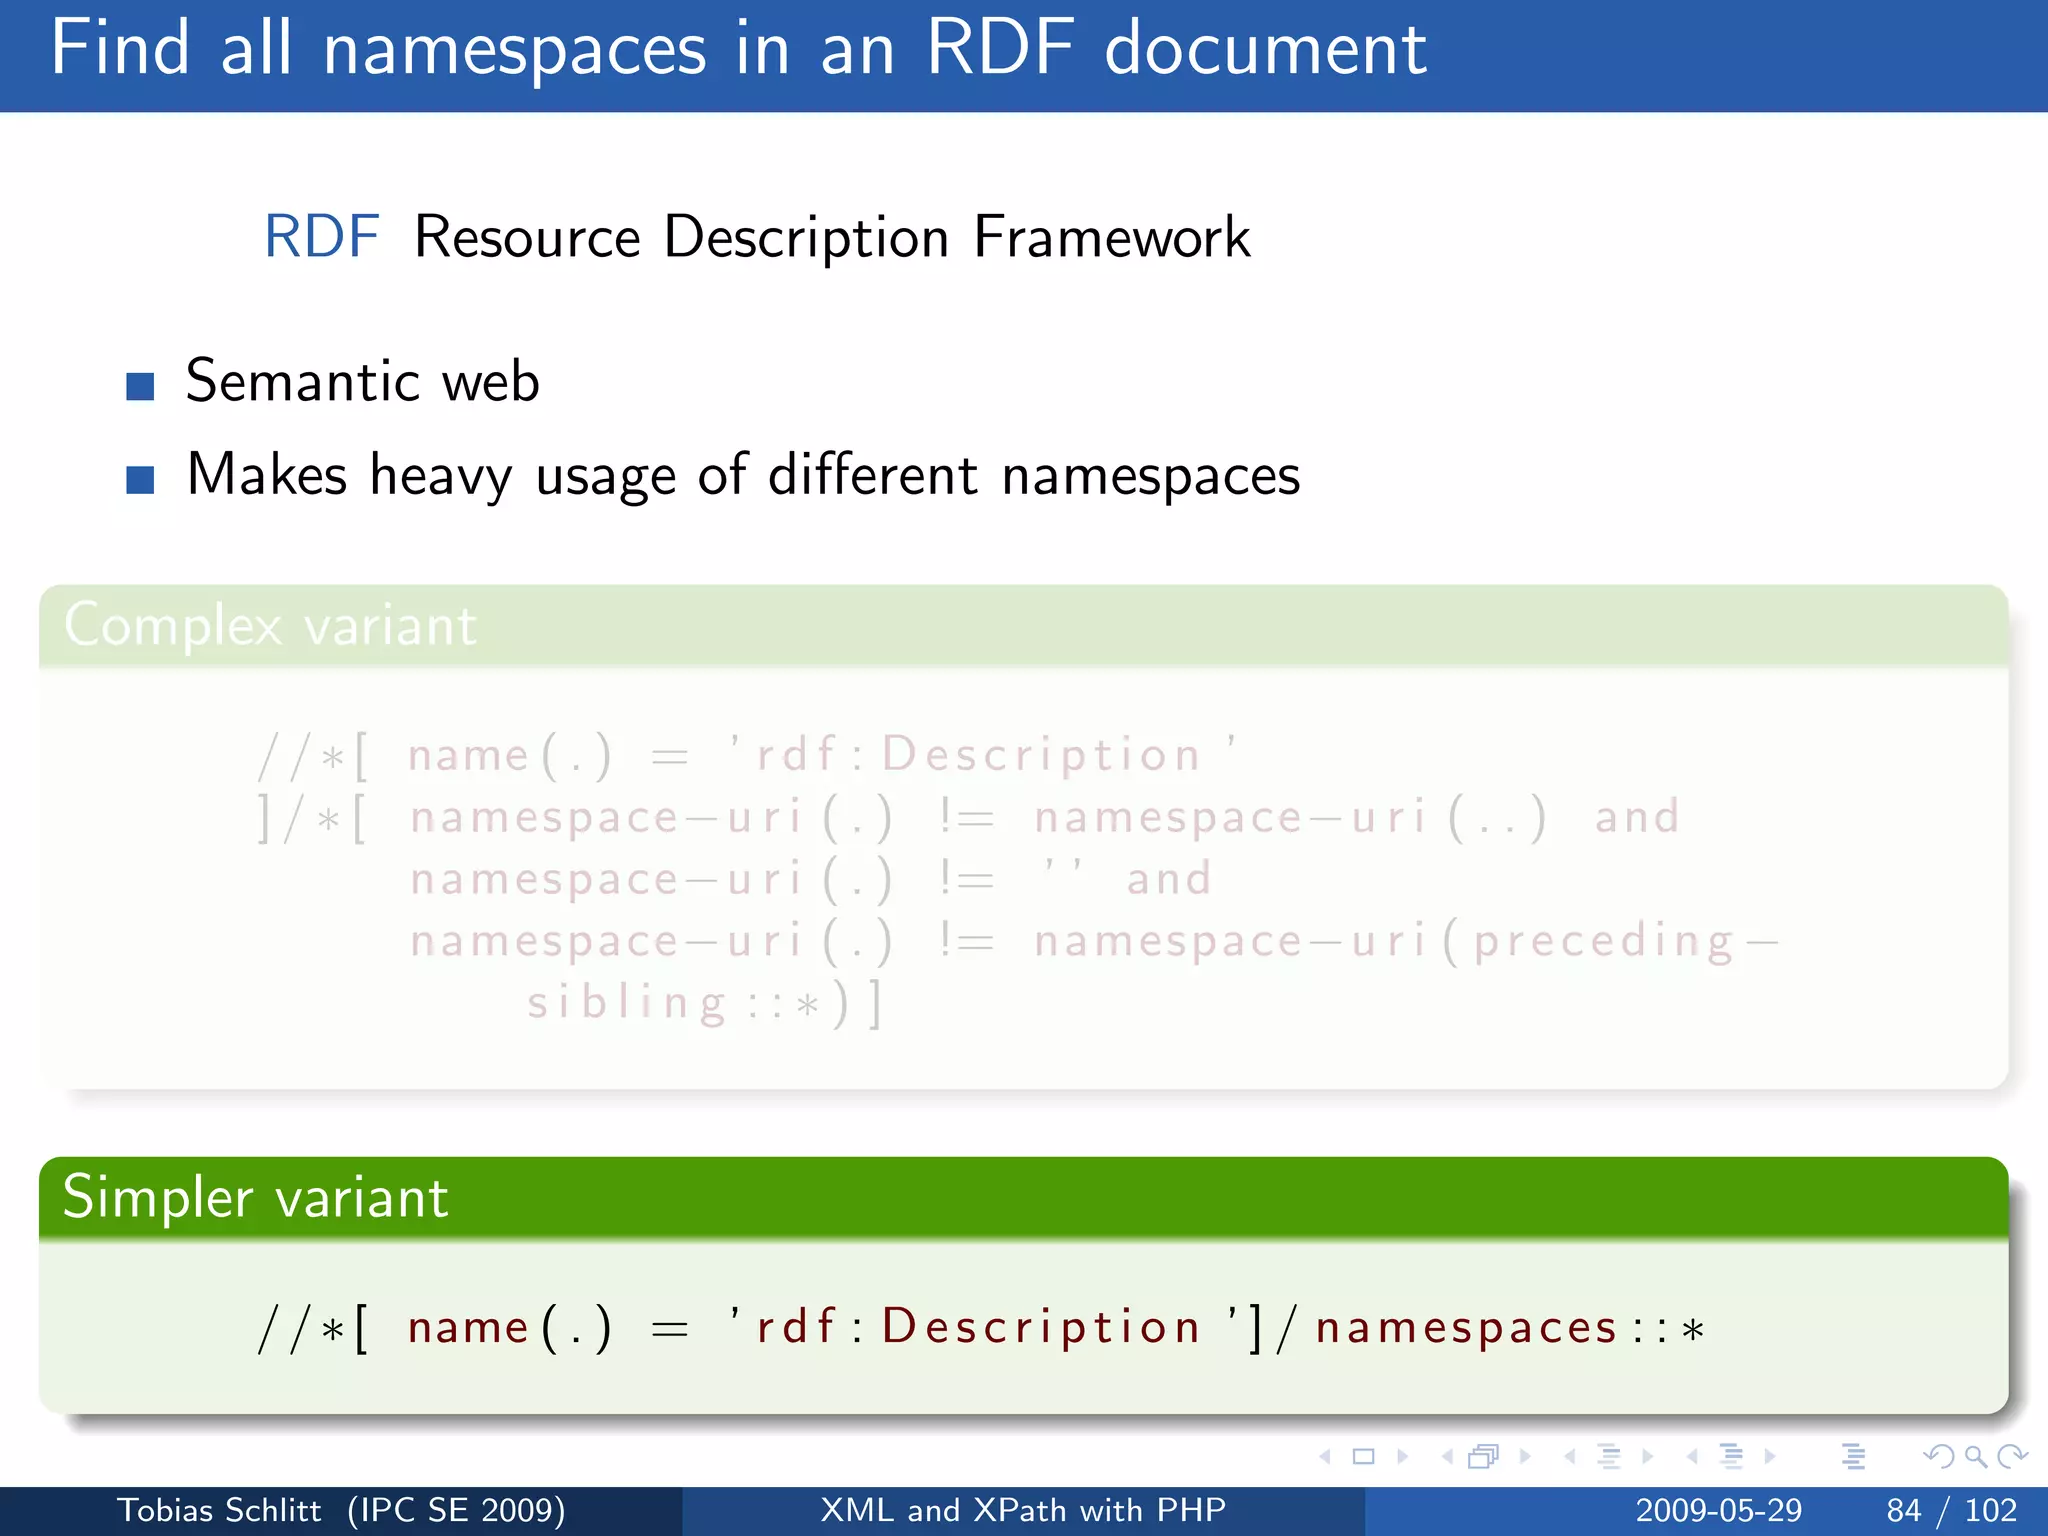The width and height of the screenshot is (2048, 1536).
Task: Click the magnifier search icon
Action: tap(1975, 1457)
